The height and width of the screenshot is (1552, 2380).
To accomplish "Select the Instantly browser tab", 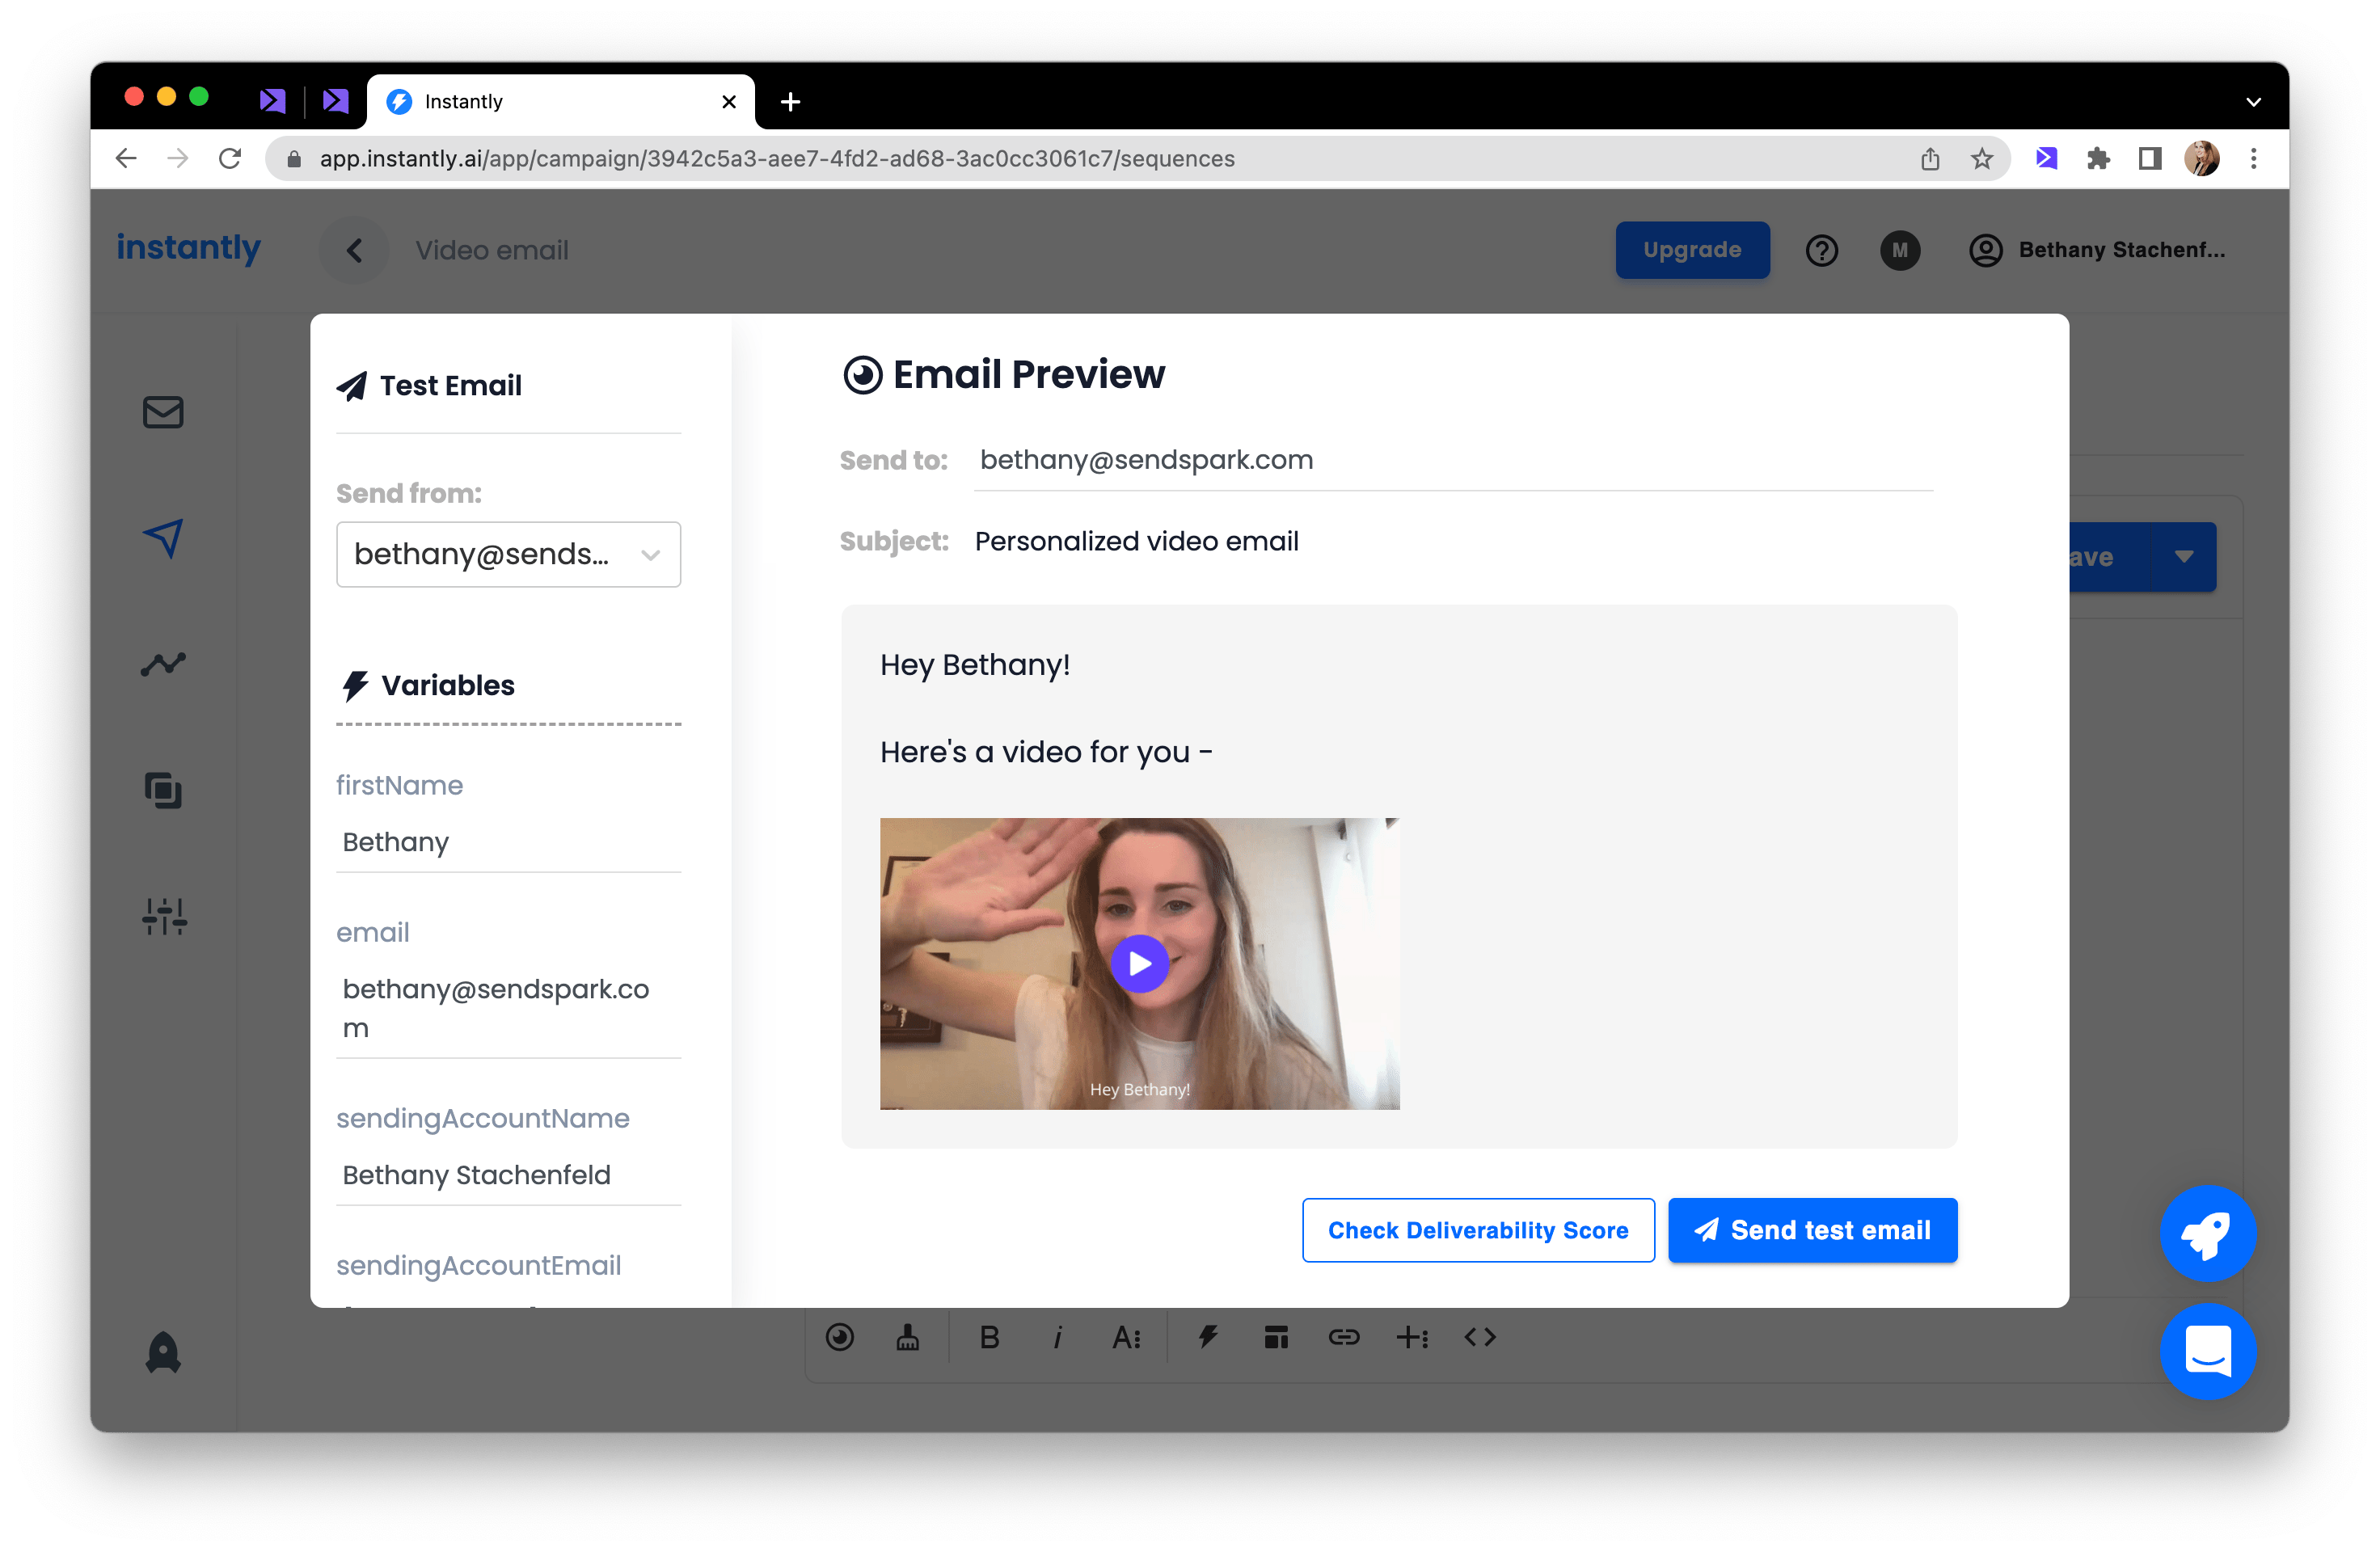I will pyautogui.click(x=560, y=101).
